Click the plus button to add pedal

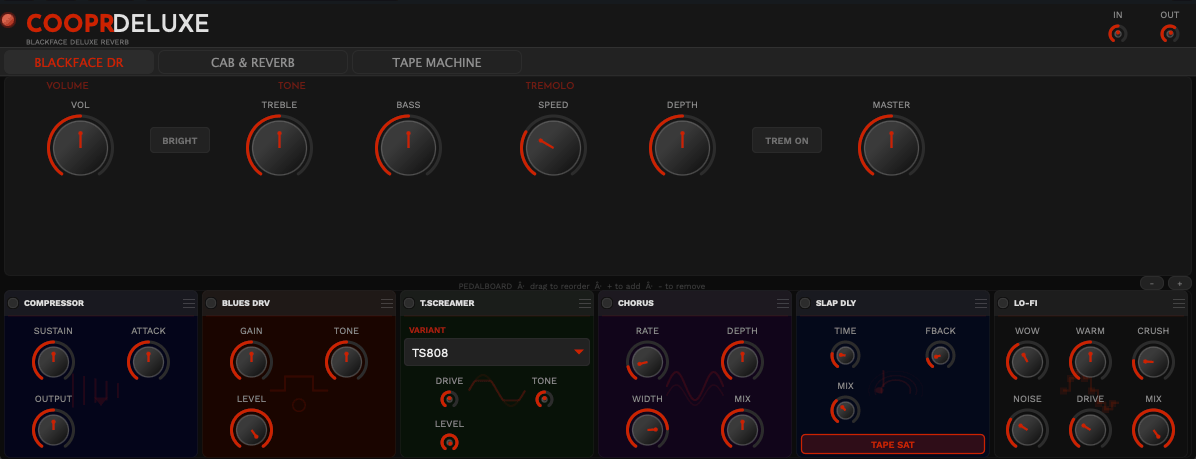coord(1179,283)
